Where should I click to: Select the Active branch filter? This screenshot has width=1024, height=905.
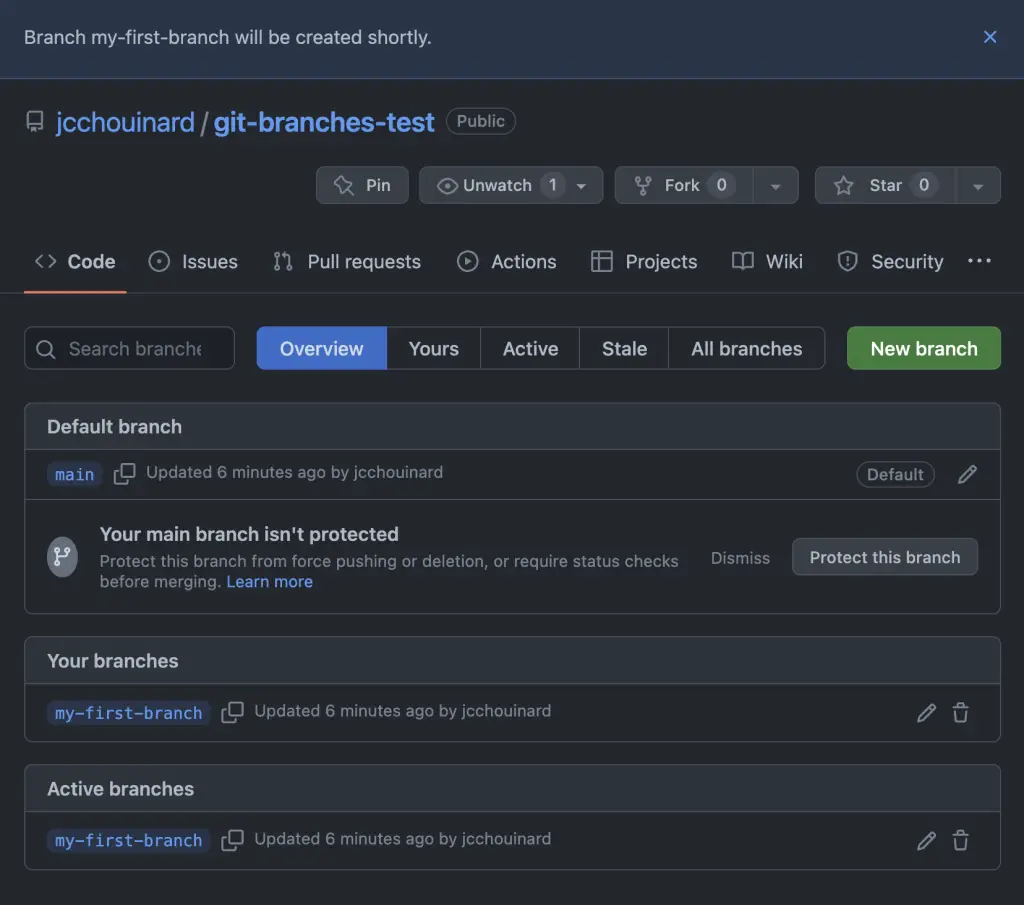[530, 349]
